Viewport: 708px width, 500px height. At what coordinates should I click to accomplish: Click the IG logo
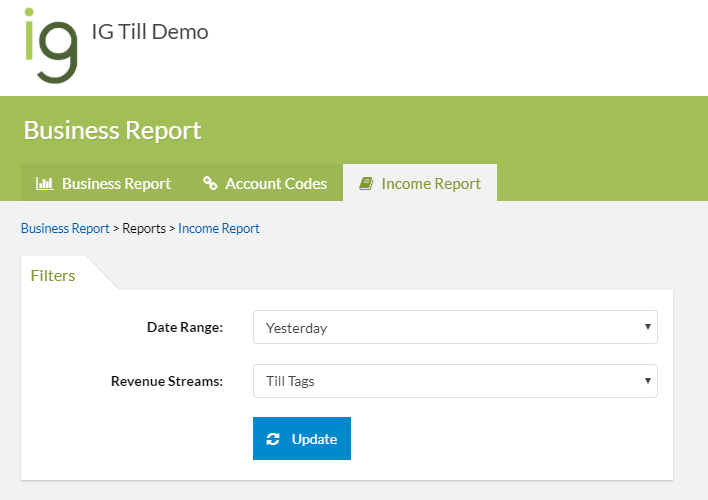tap(50, 45)
